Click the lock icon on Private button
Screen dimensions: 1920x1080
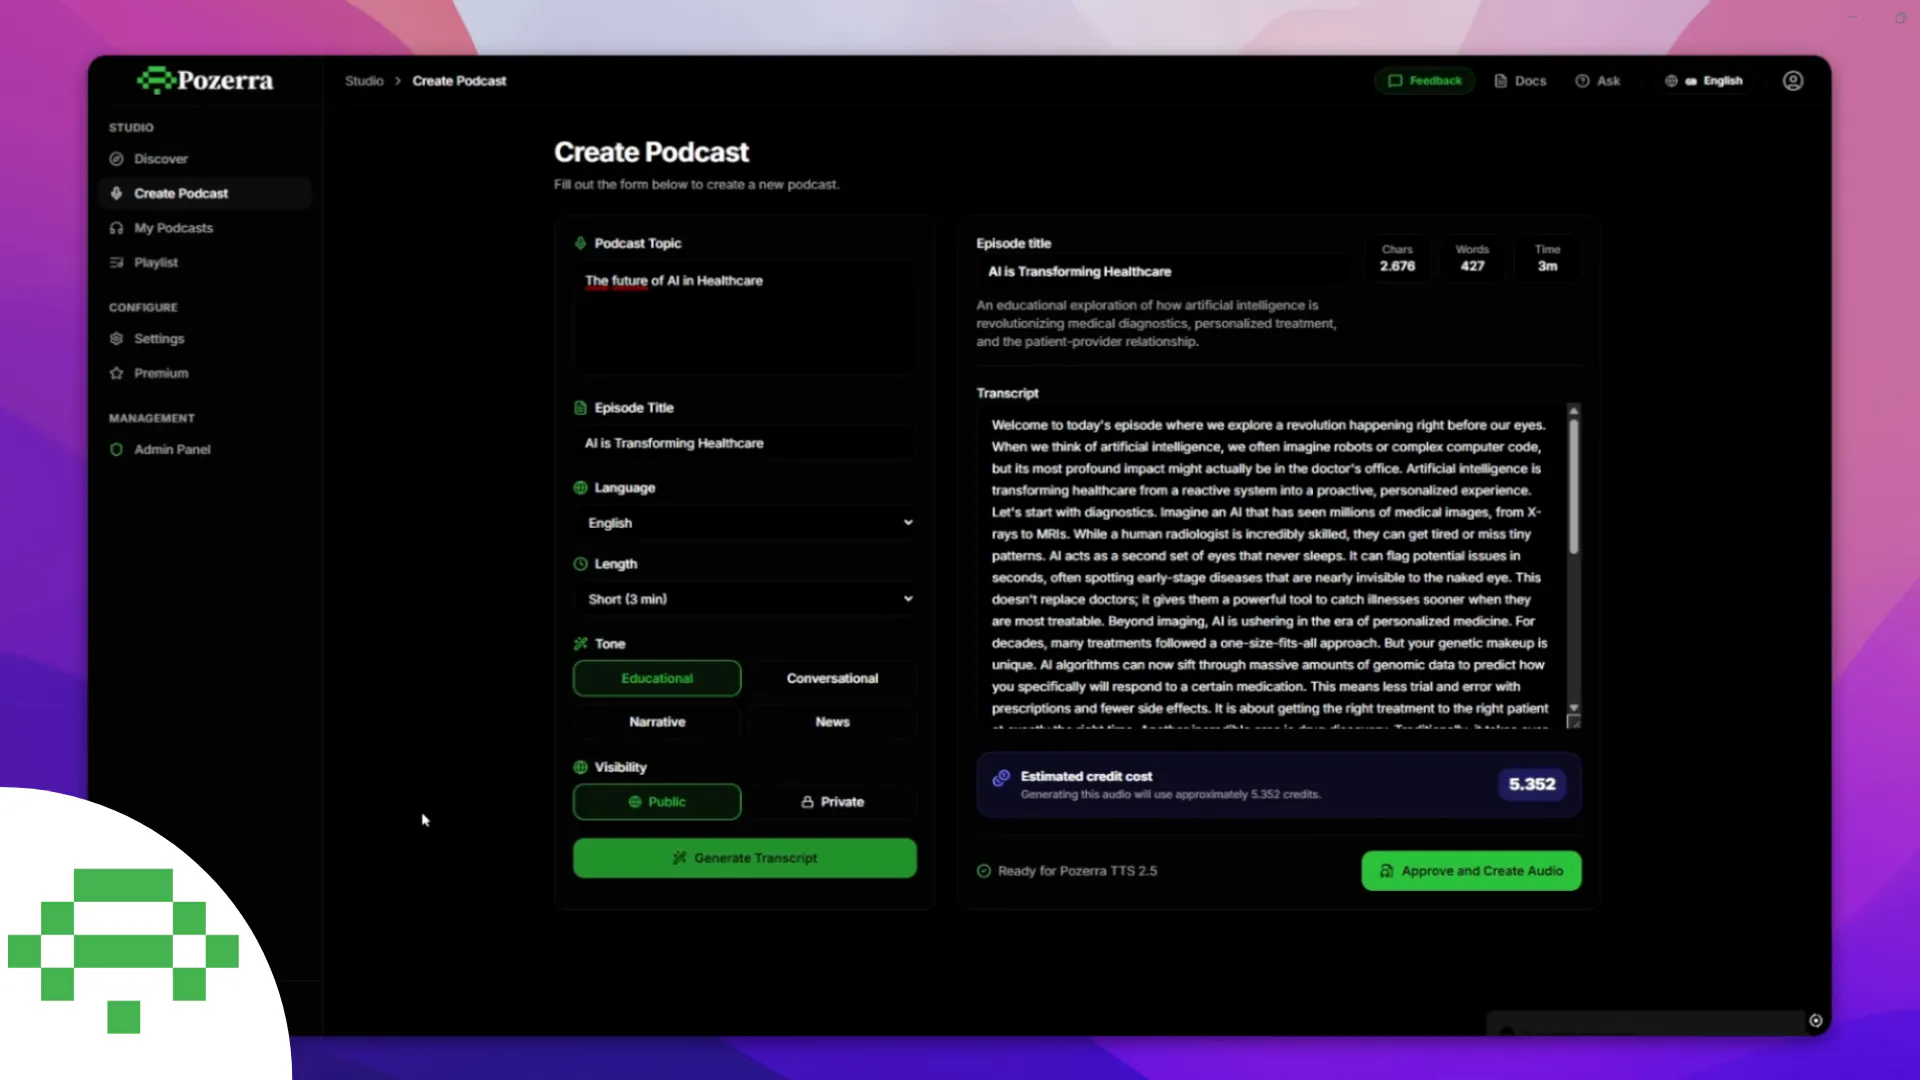point(807,802)
